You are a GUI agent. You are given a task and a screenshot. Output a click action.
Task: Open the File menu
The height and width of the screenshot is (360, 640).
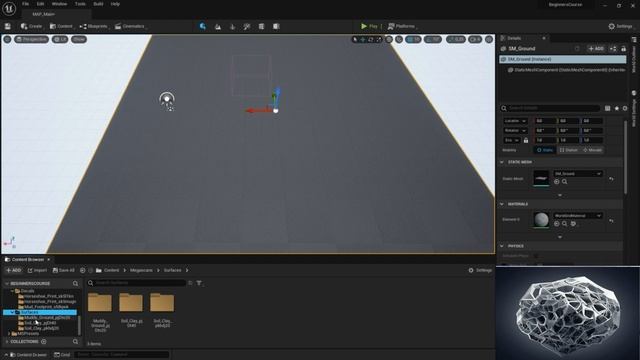[25, 4]
